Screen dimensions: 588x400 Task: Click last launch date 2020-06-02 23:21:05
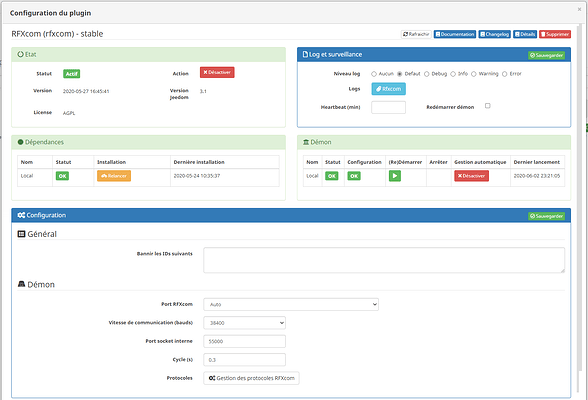pos(537,176)
